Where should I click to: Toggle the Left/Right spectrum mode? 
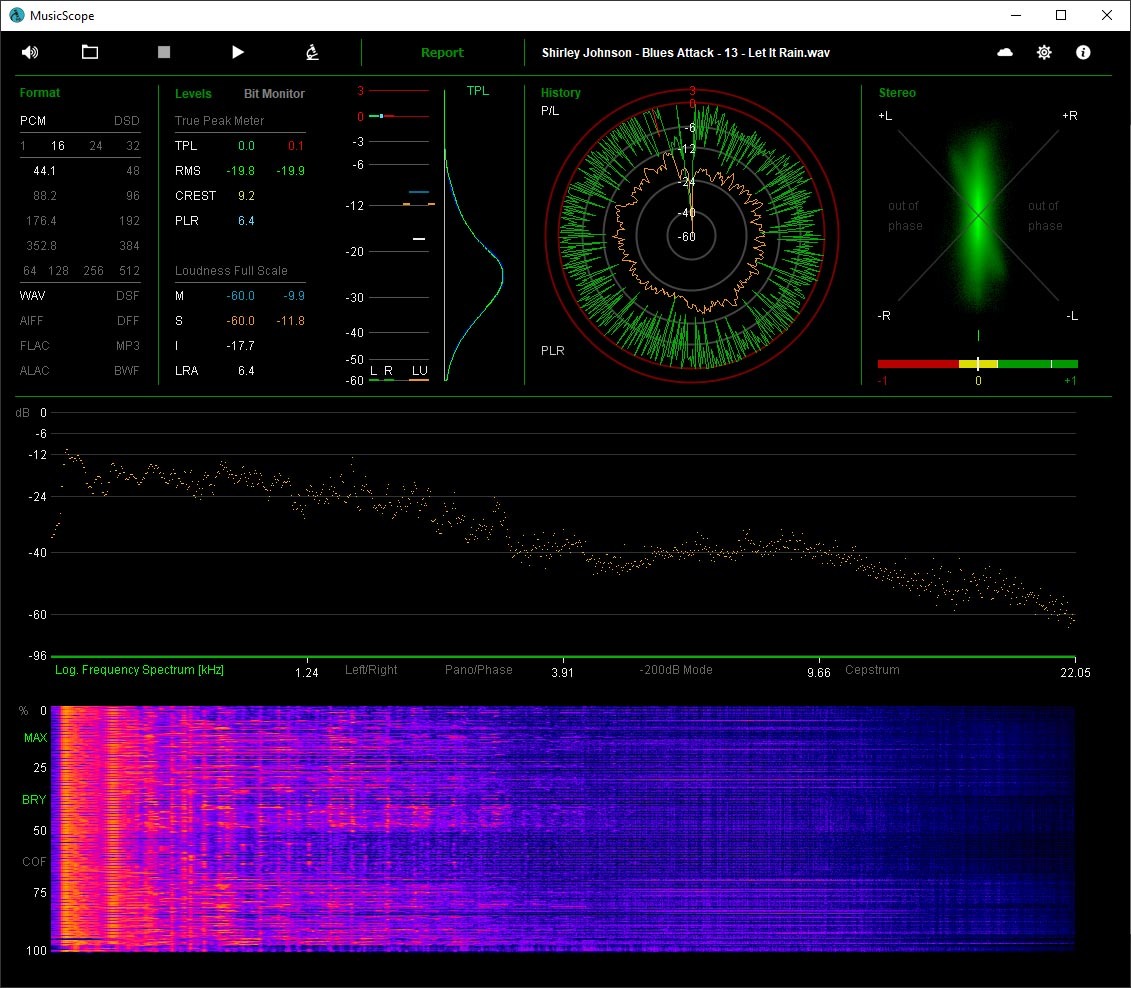point(371,670)
